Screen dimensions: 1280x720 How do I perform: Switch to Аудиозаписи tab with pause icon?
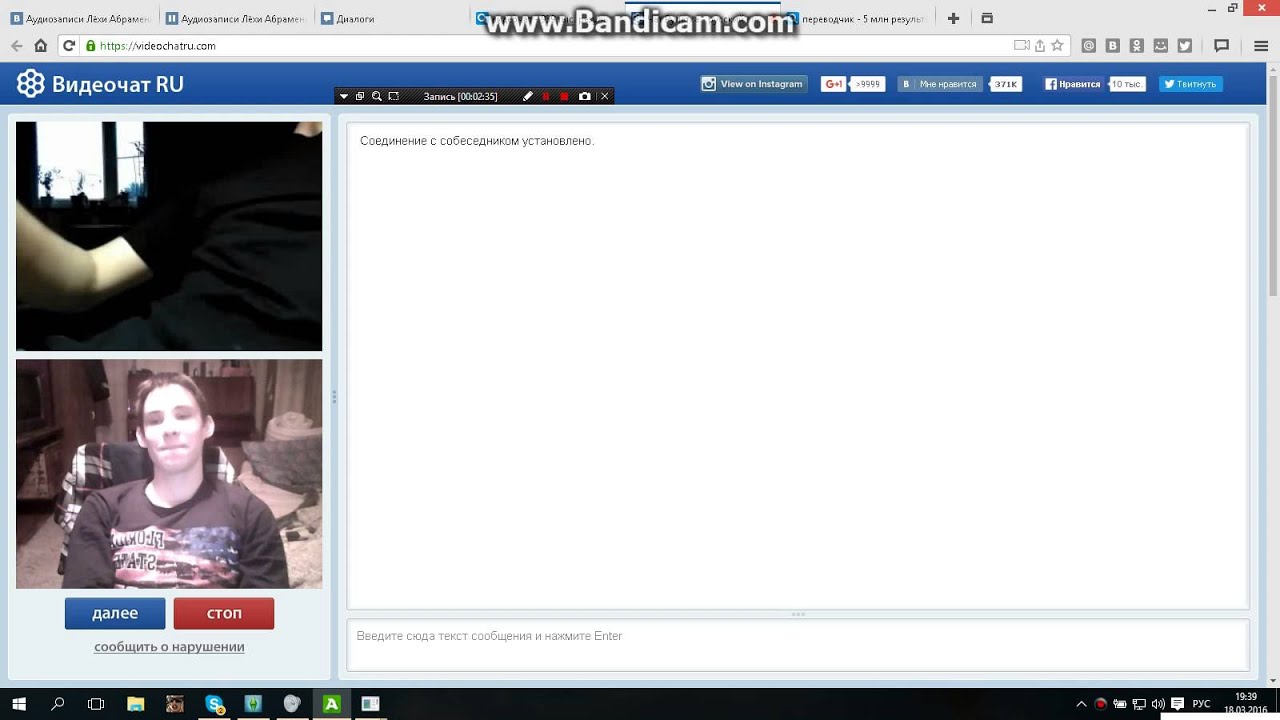[x=236, y=18]
